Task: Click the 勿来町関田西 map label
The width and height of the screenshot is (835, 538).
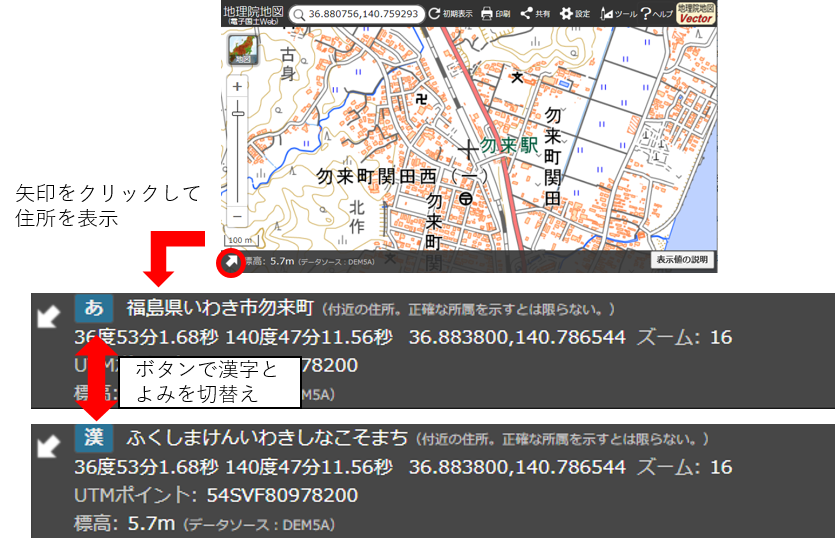Action: click(376, 176)
